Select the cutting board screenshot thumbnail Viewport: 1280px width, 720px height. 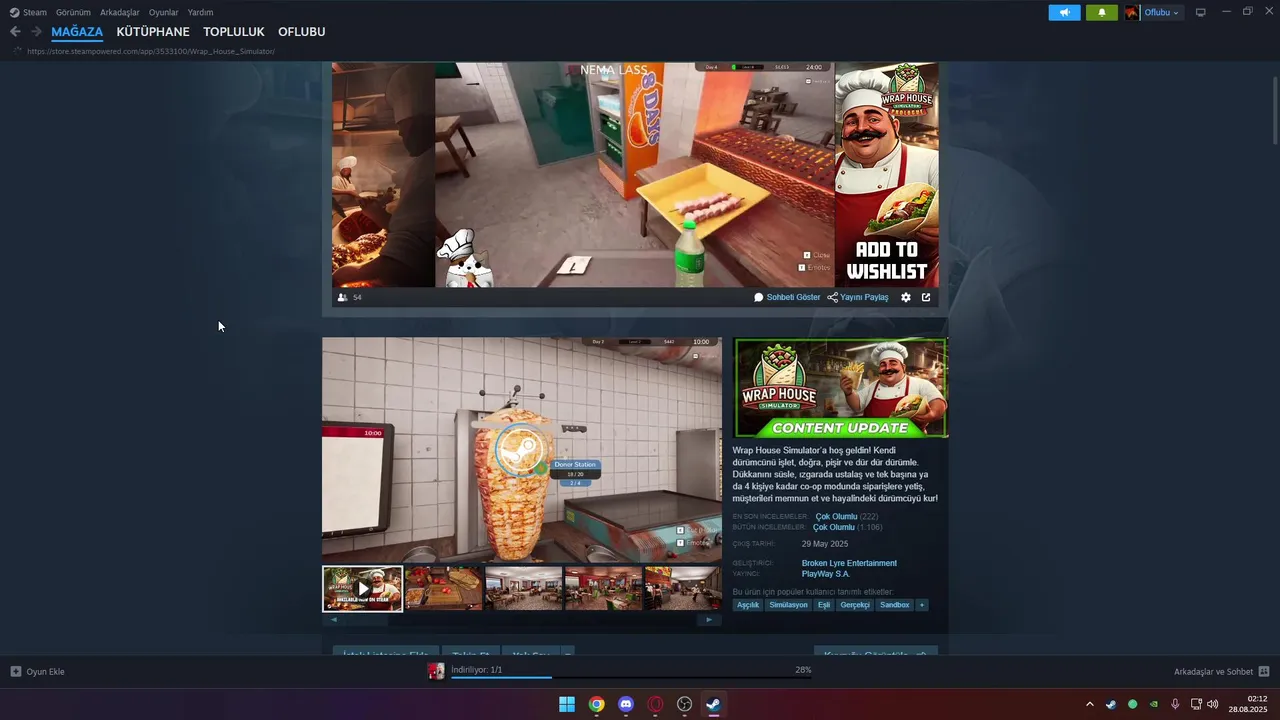click(x=443, y=588)
